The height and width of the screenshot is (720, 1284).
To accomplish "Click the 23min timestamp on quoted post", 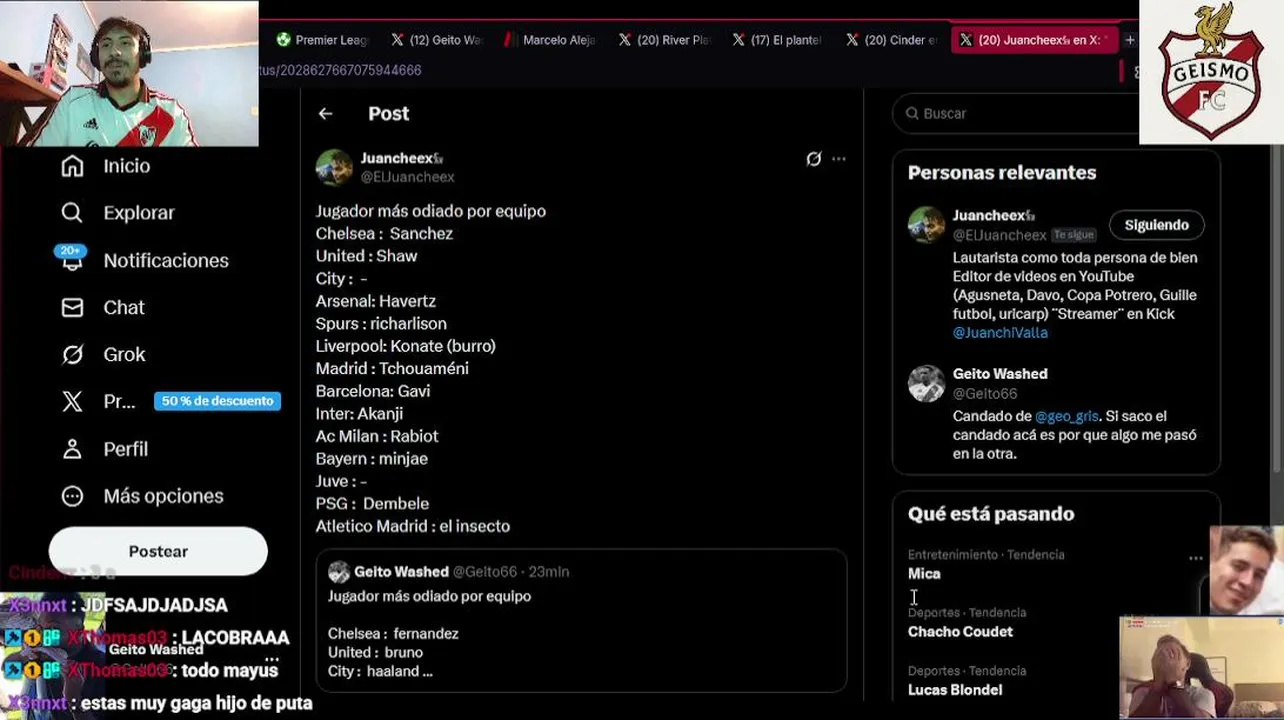I will (x=549, y=572).
